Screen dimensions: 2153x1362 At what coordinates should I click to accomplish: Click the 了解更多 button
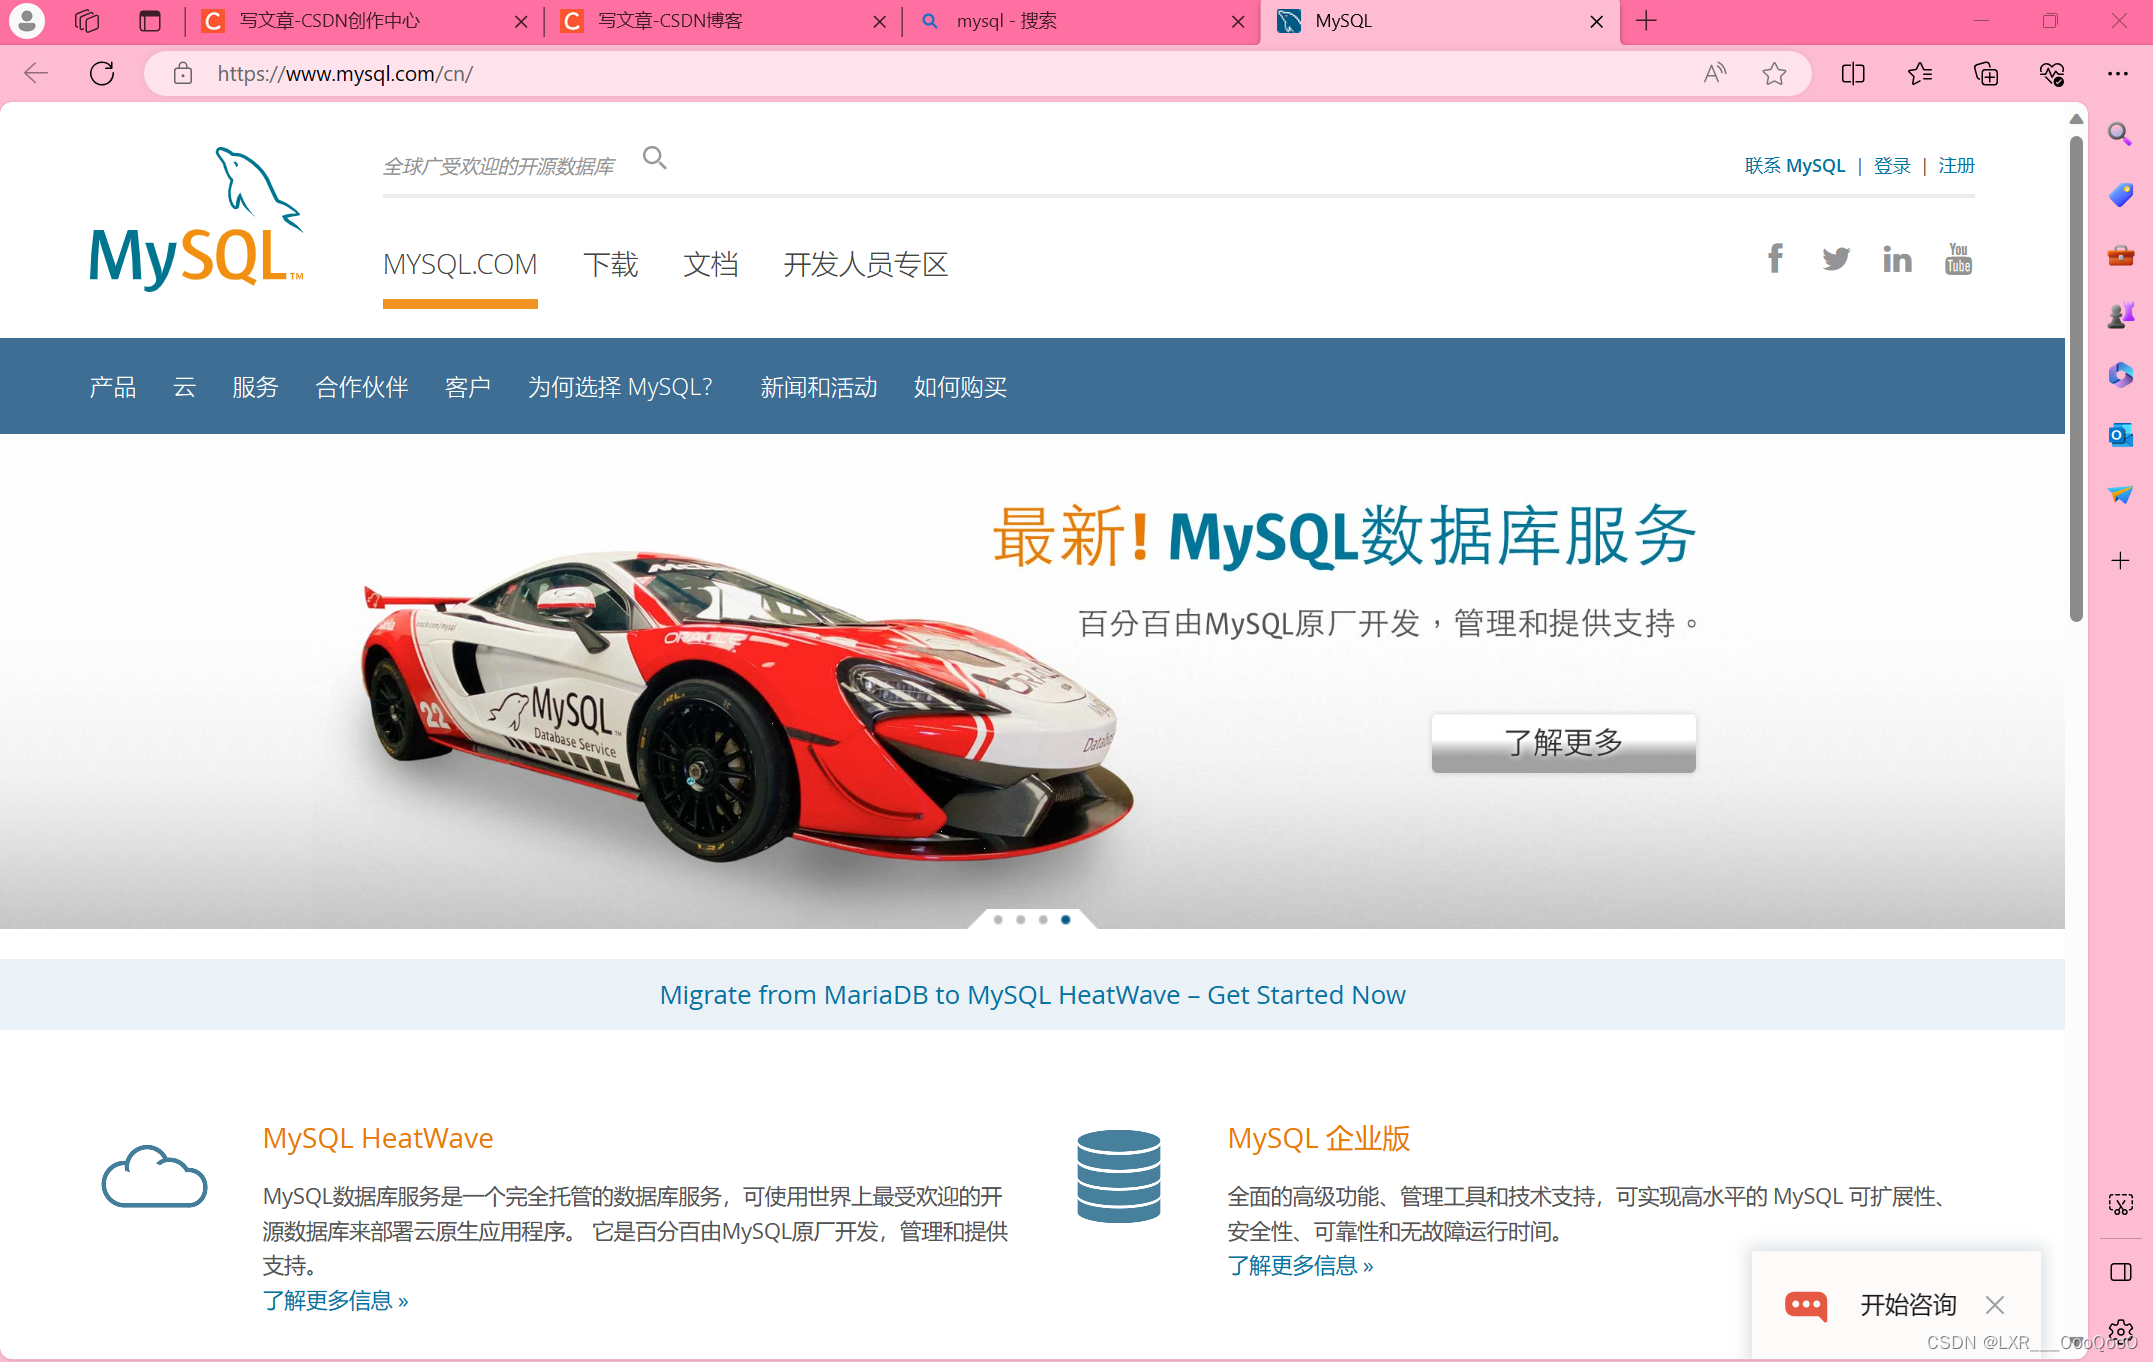click(1563, 743)
